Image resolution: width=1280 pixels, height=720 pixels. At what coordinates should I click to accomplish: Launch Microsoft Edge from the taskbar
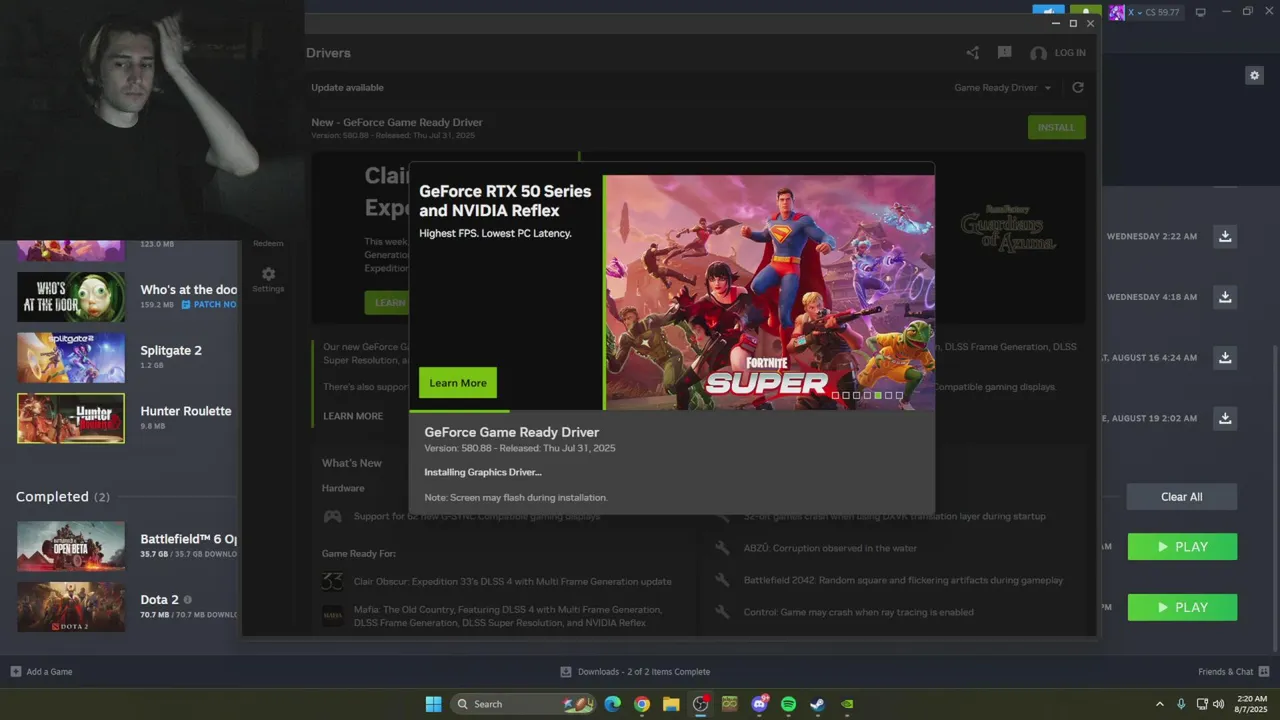612,704
